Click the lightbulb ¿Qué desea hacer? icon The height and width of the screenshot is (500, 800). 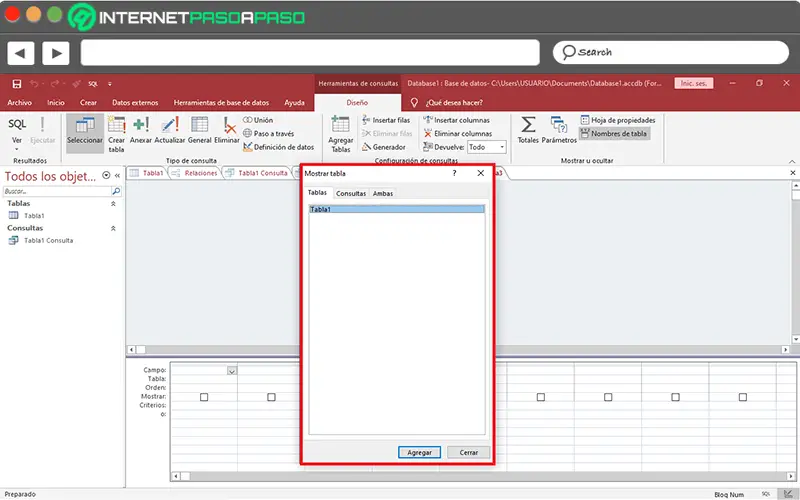(414, 103)
